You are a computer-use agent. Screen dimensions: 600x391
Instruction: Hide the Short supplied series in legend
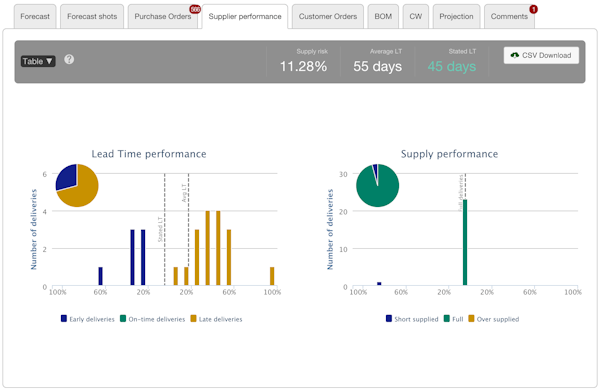click(412, 319)
